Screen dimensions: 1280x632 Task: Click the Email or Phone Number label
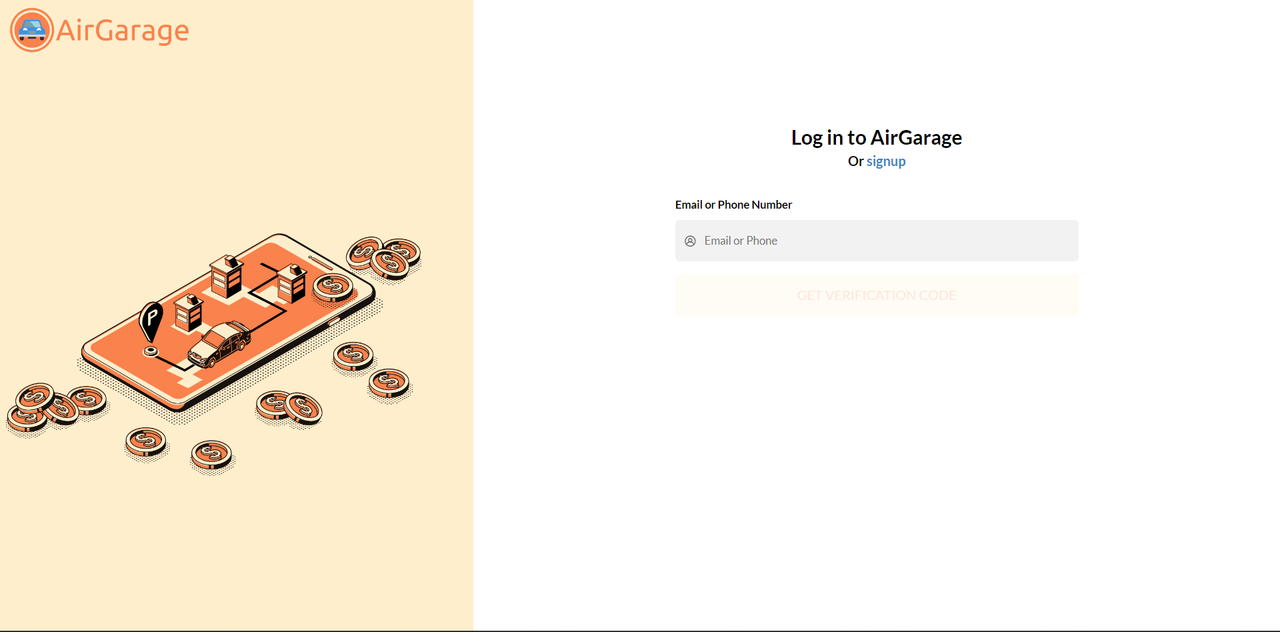[x=734, y=205]
